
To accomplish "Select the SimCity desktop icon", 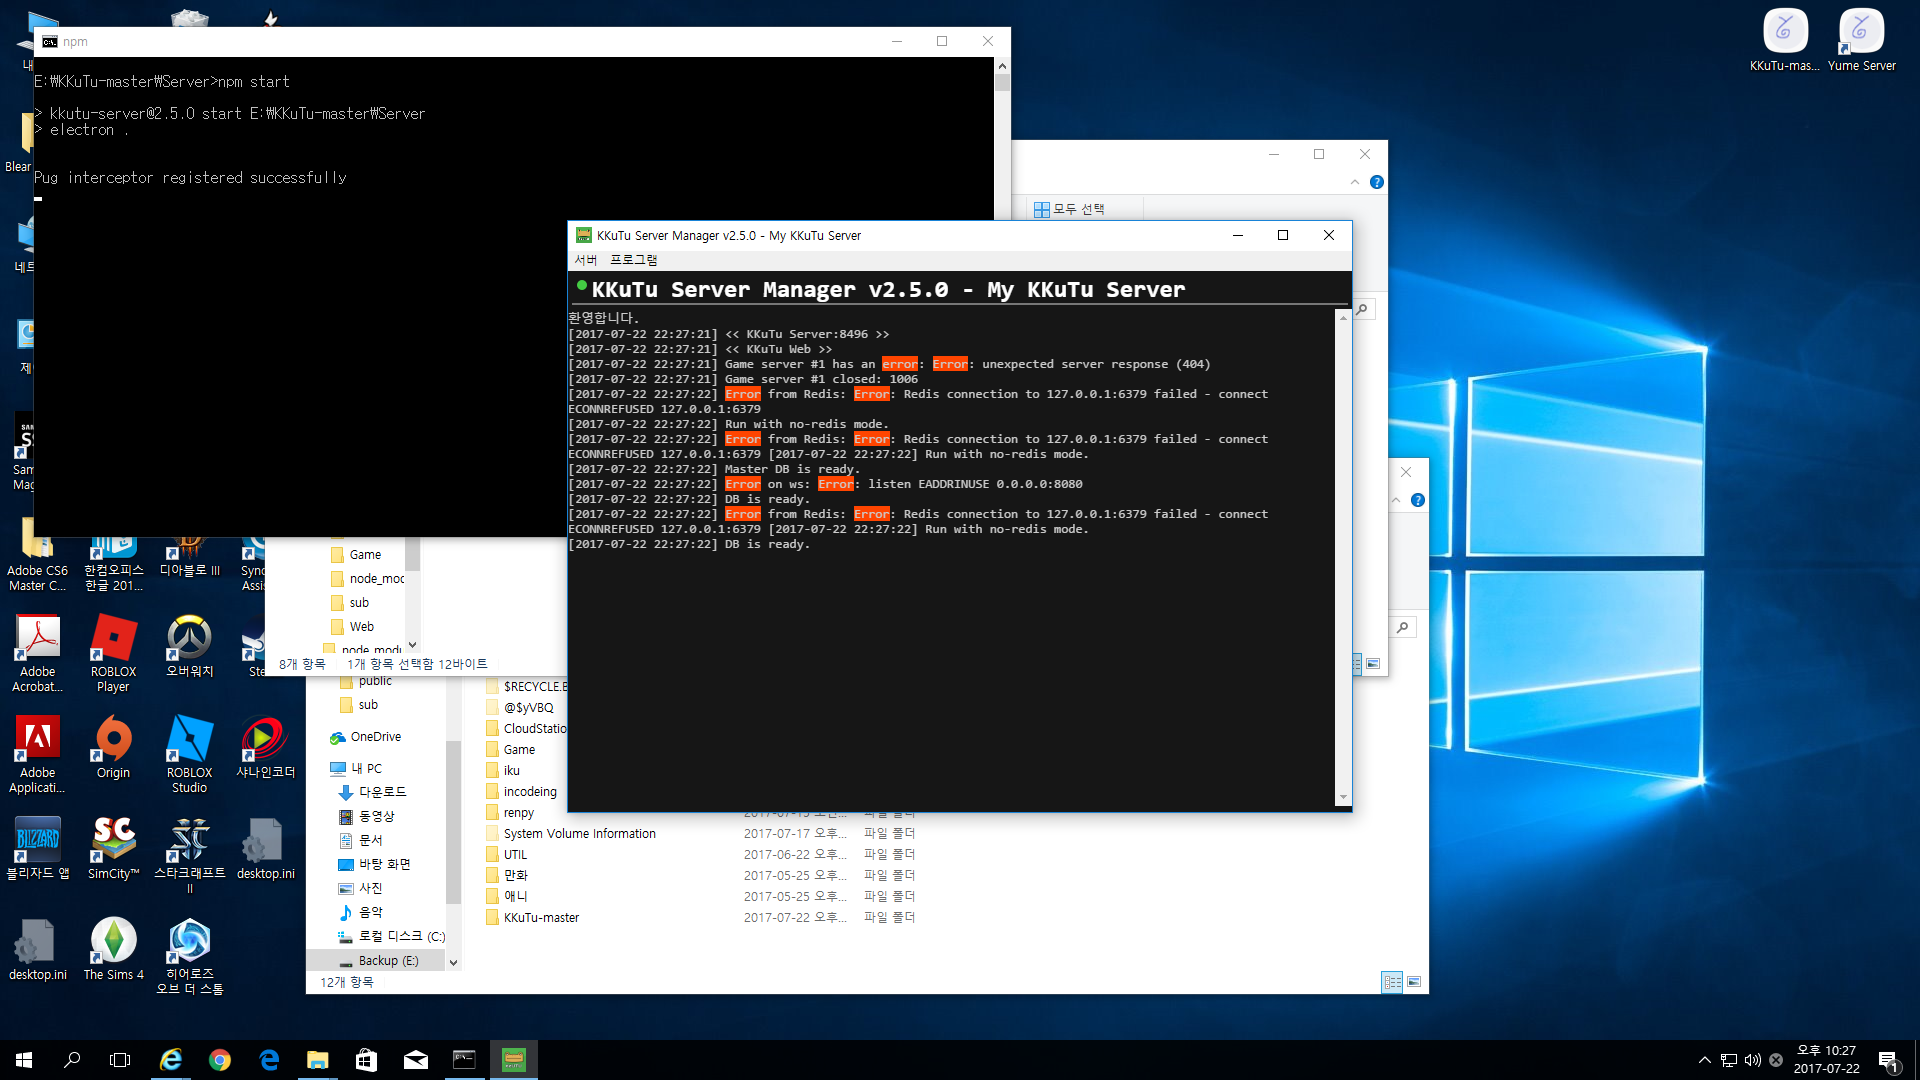I will (113, 848).
